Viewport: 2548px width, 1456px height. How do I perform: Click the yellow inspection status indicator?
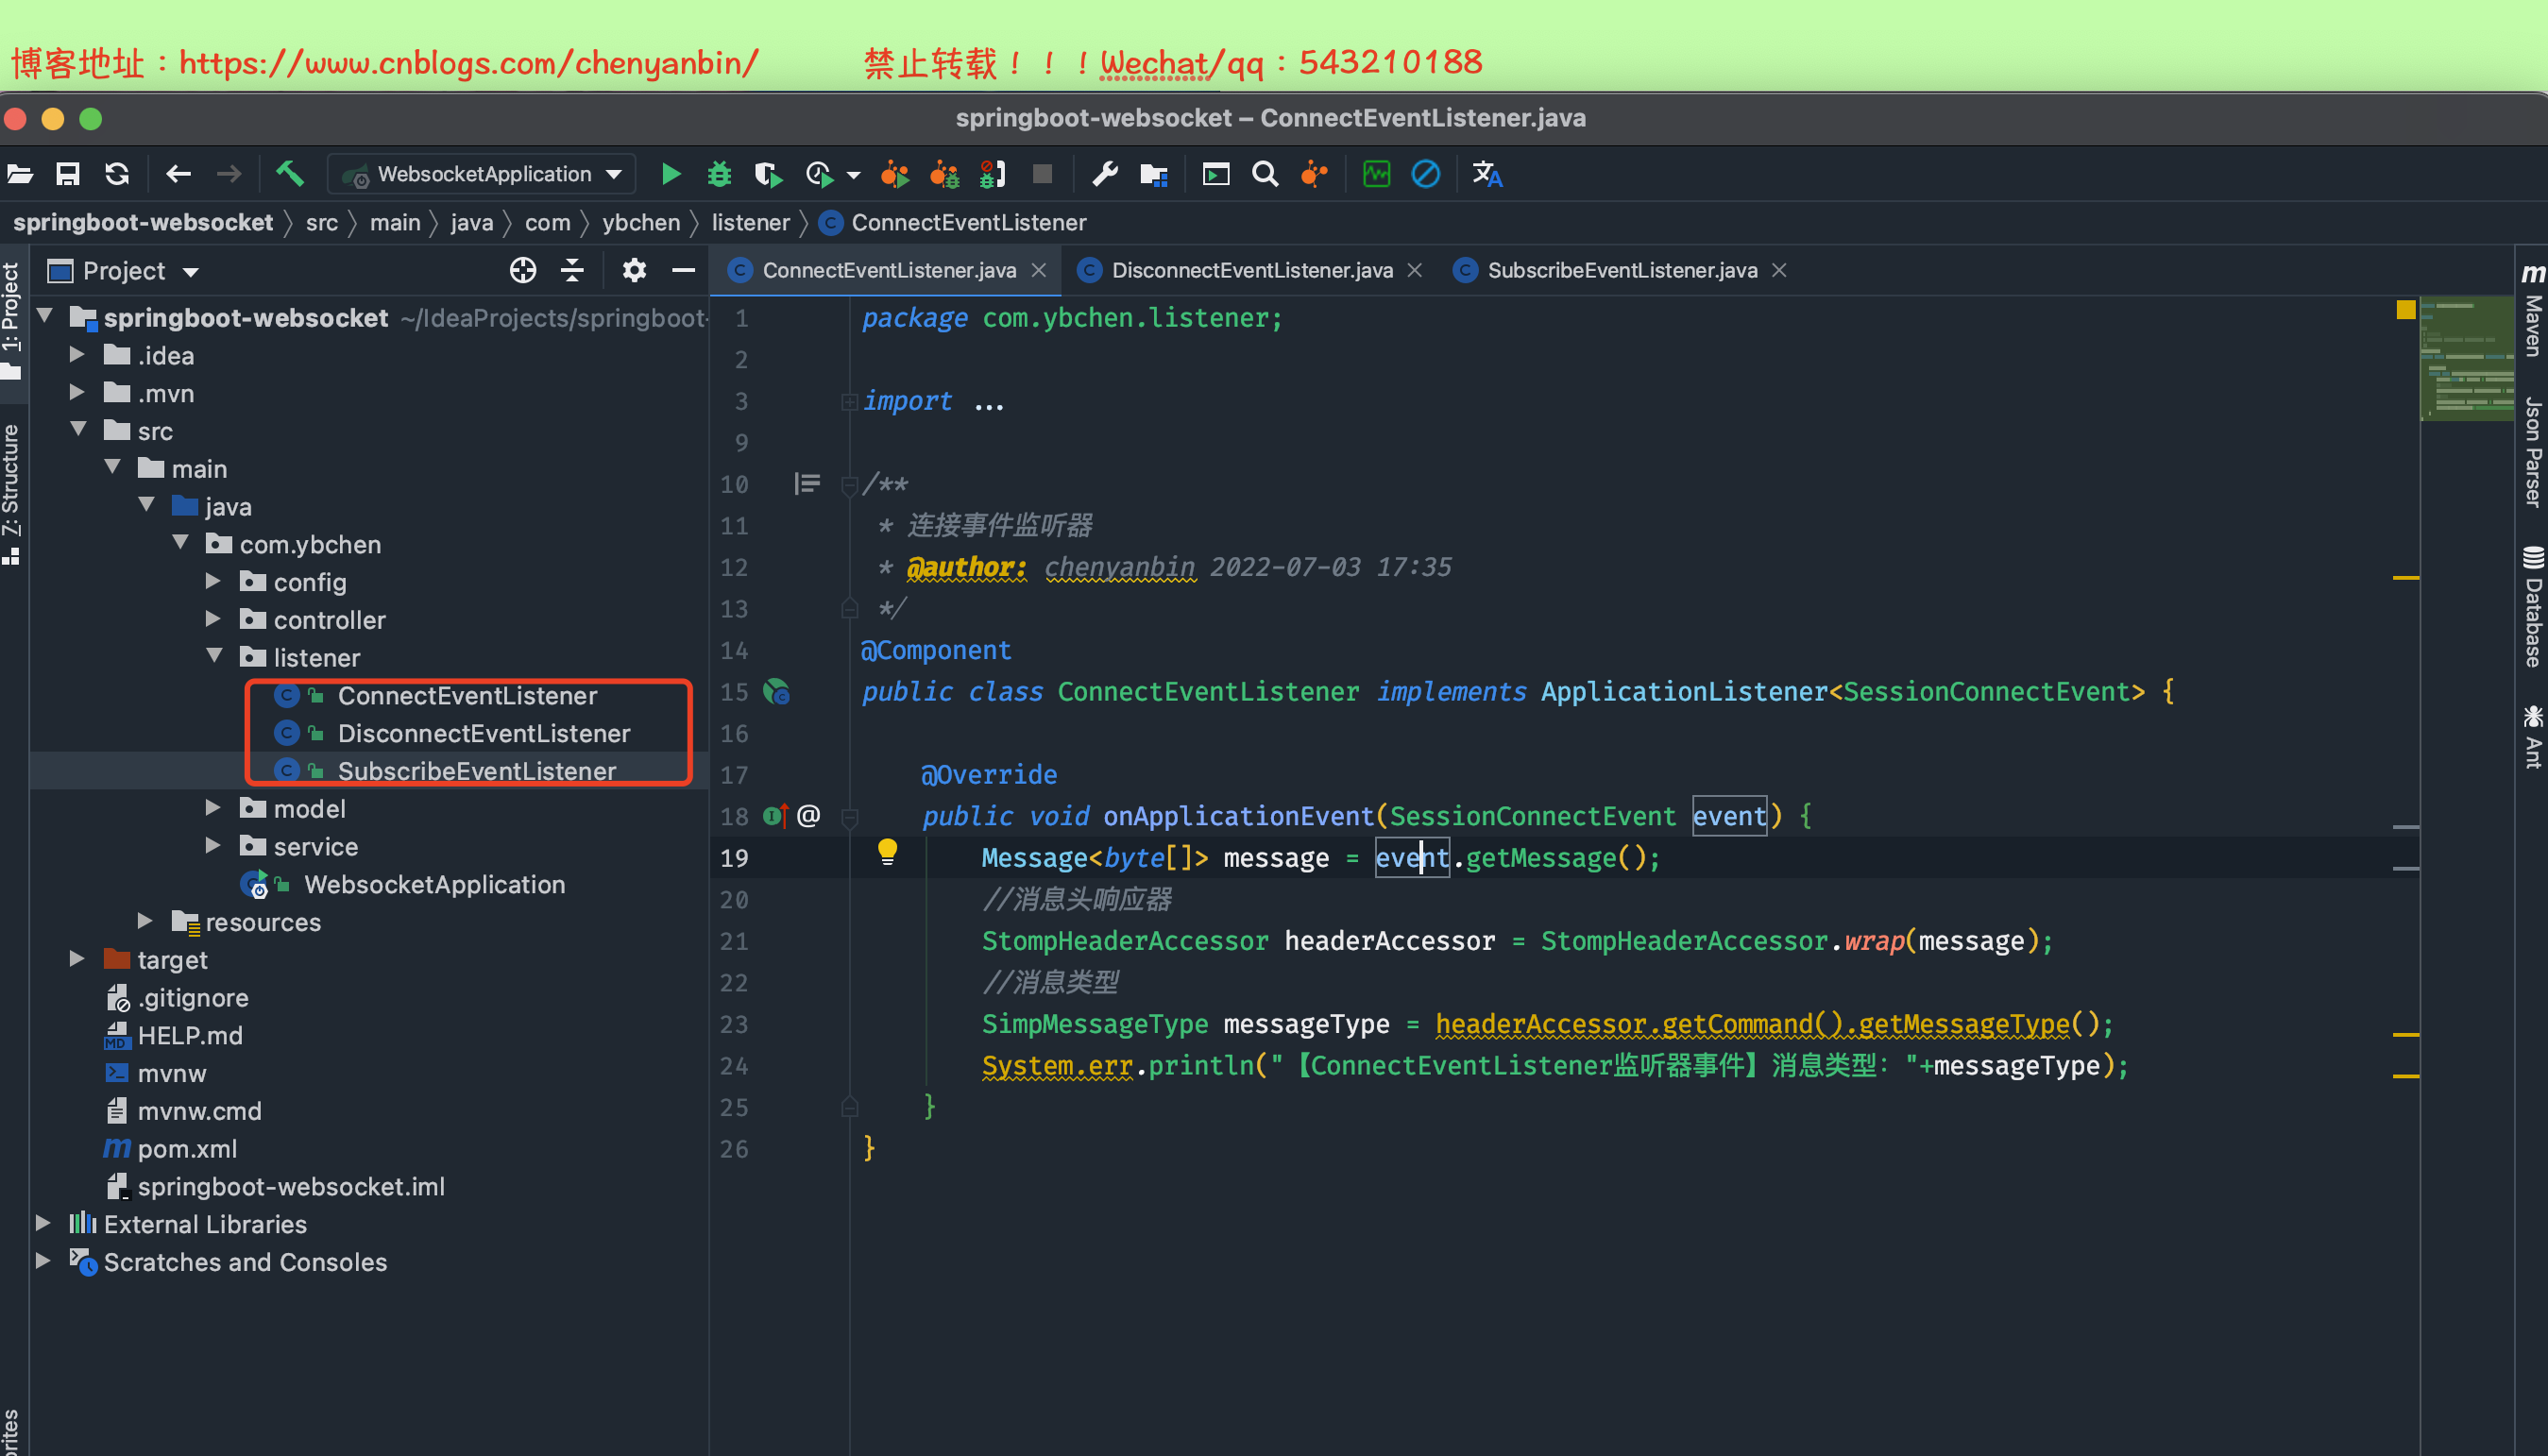coord(2405,310)
